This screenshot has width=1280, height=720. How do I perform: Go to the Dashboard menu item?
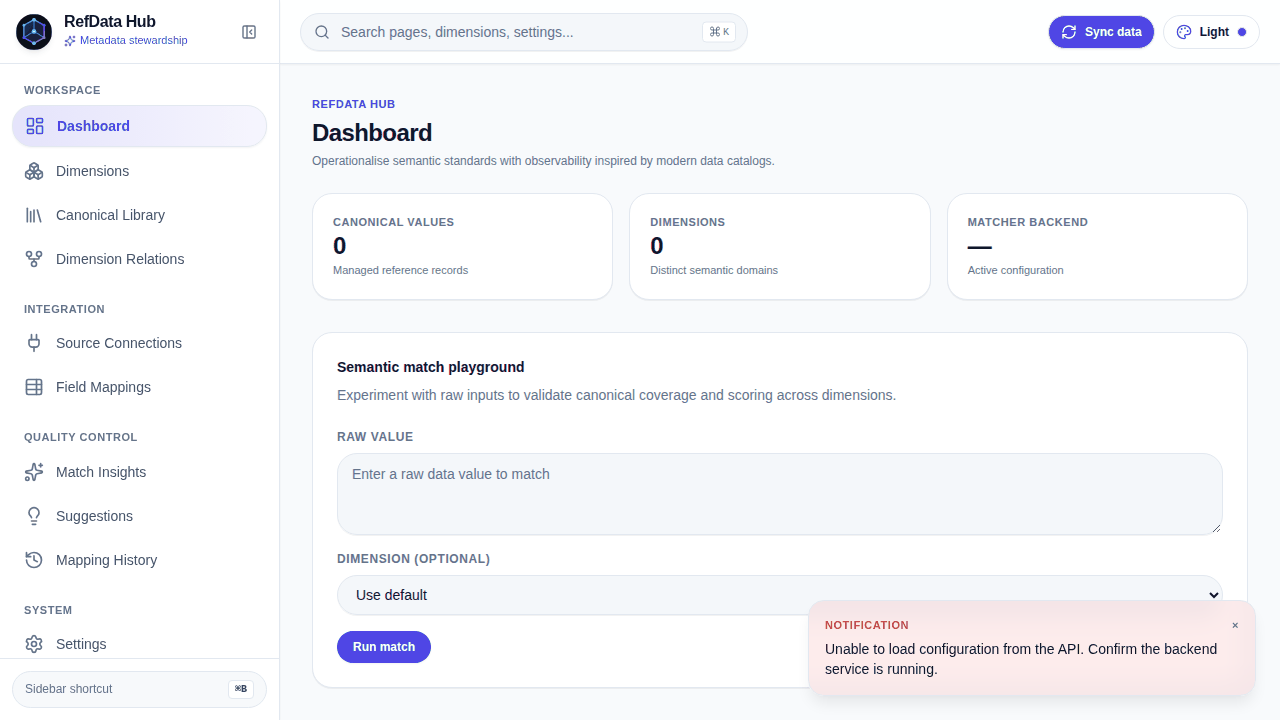tap(140, 126)
